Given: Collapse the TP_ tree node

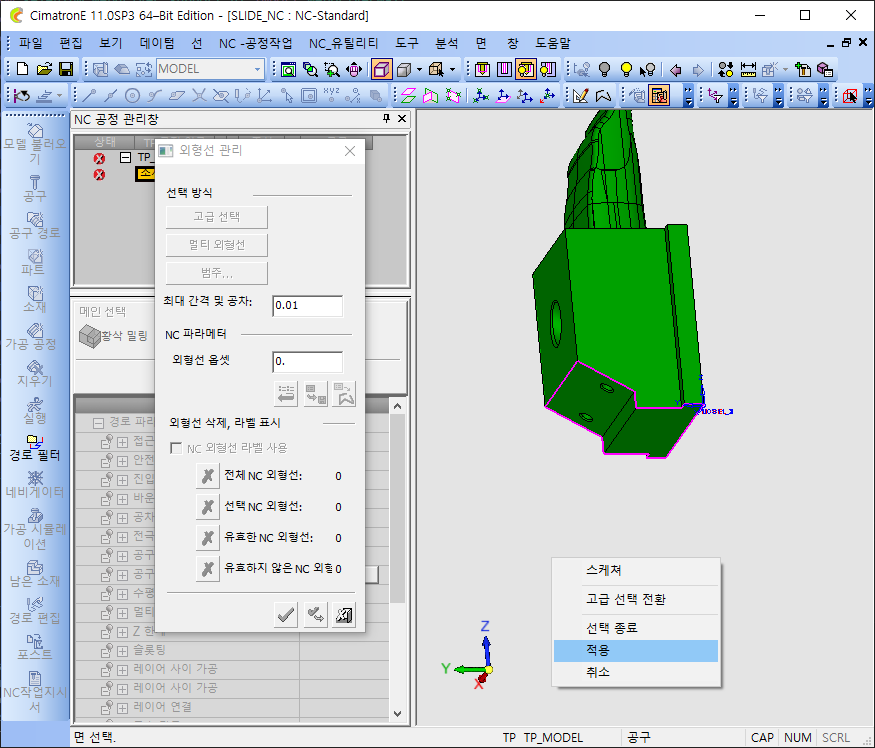Looking at the screenshot, I should point(126,157).
